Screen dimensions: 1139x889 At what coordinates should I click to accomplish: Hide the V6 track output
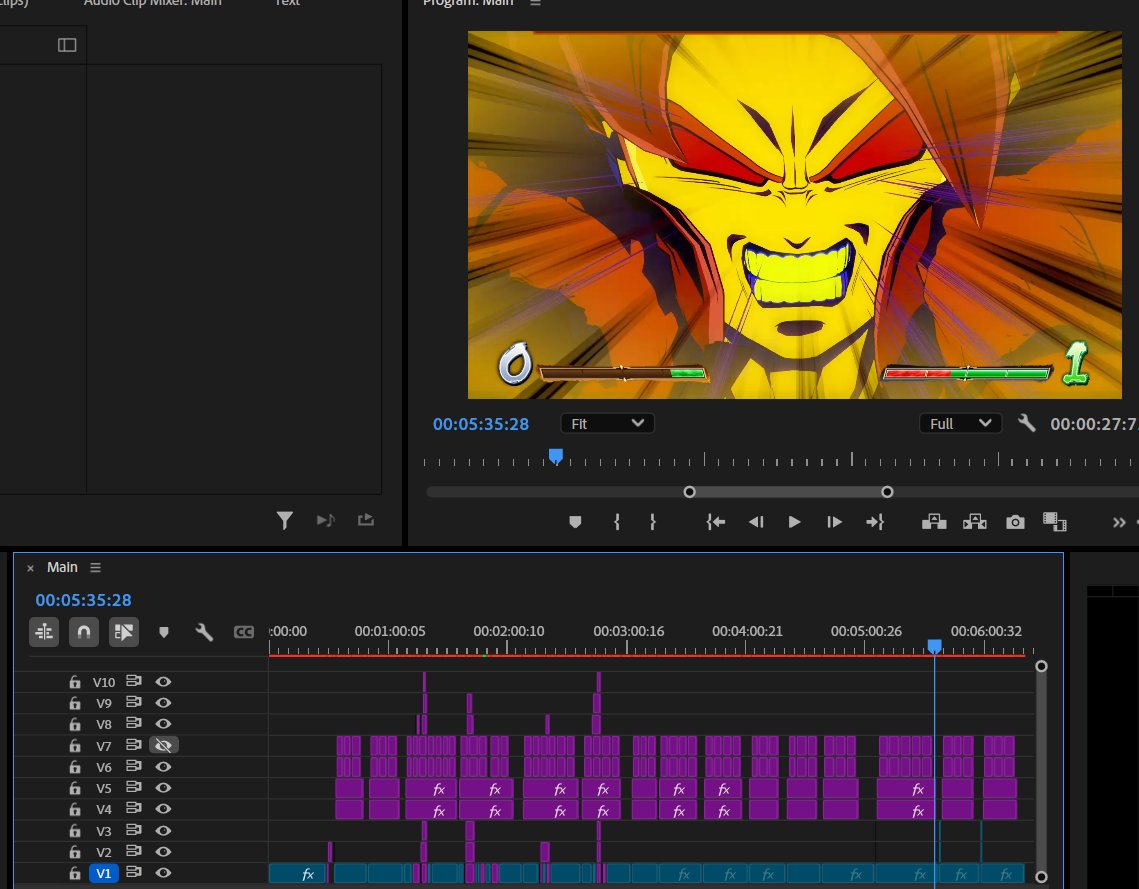coord(163,766)
